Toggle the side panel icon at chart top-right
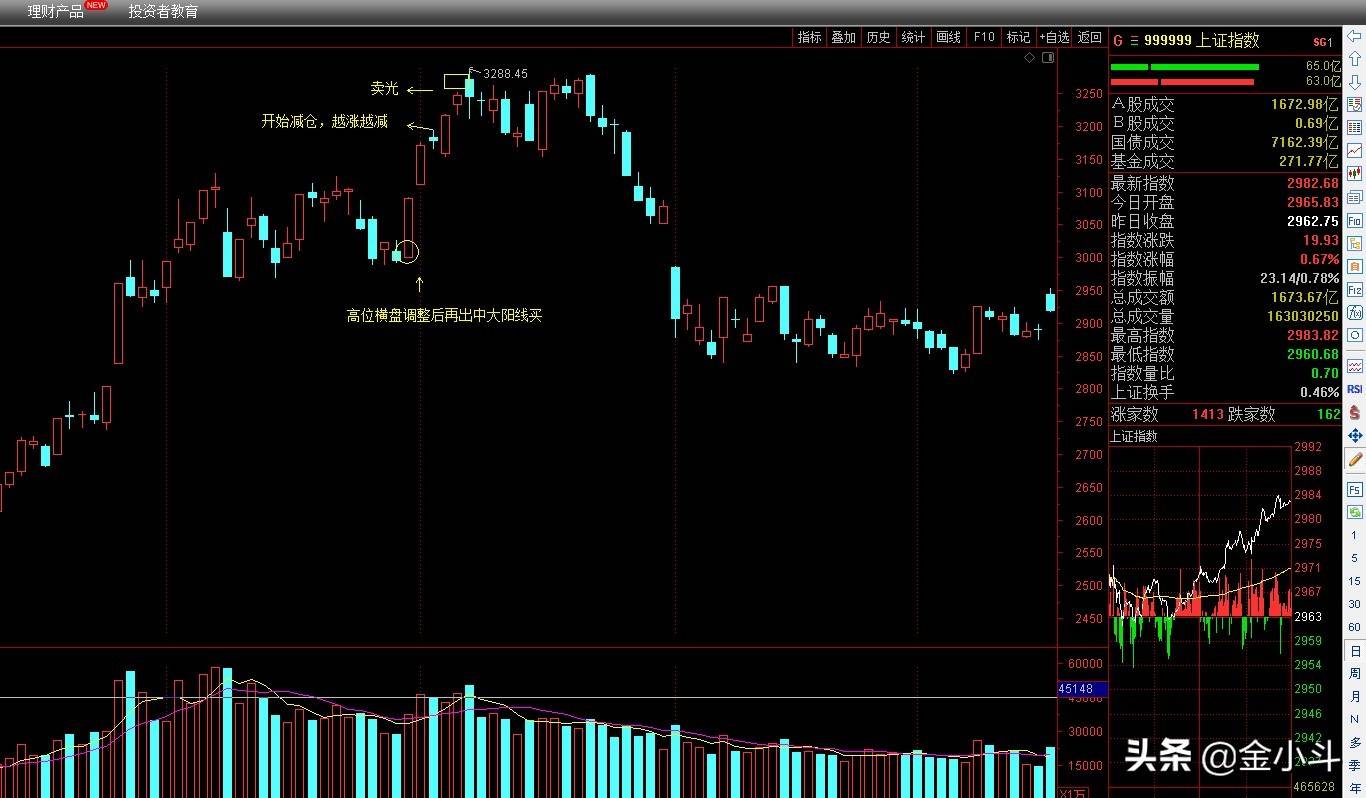1366x798 pixels. pos(1048,58)
